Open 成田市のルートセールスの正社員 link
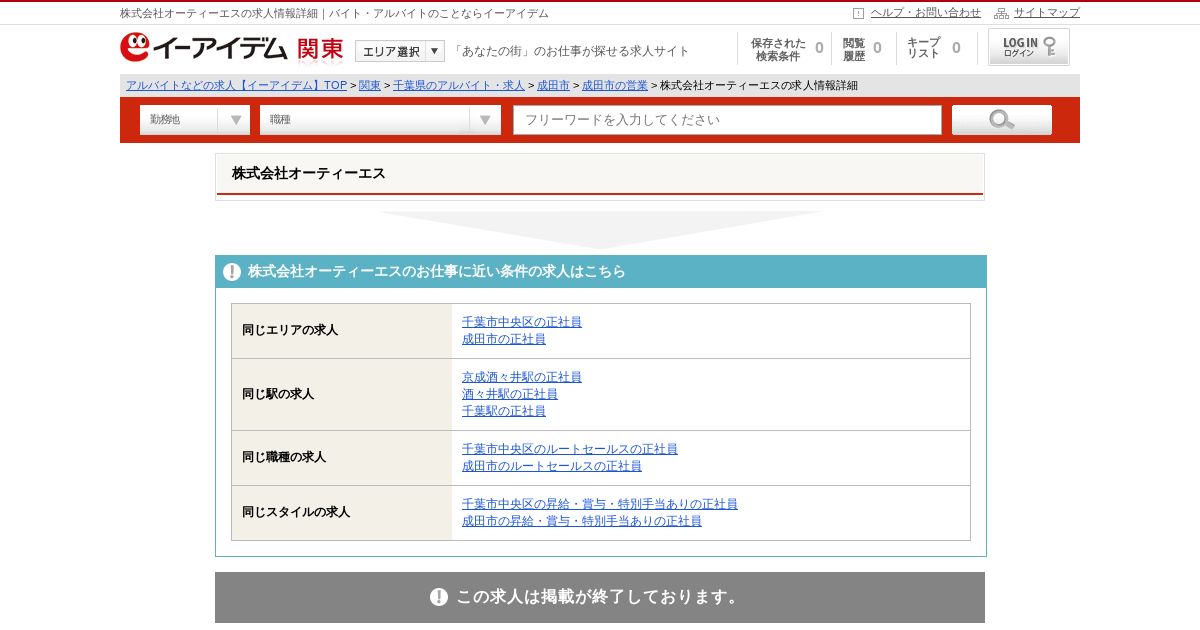Viewport: 1200px width, 630px height. tap(552, 466)
